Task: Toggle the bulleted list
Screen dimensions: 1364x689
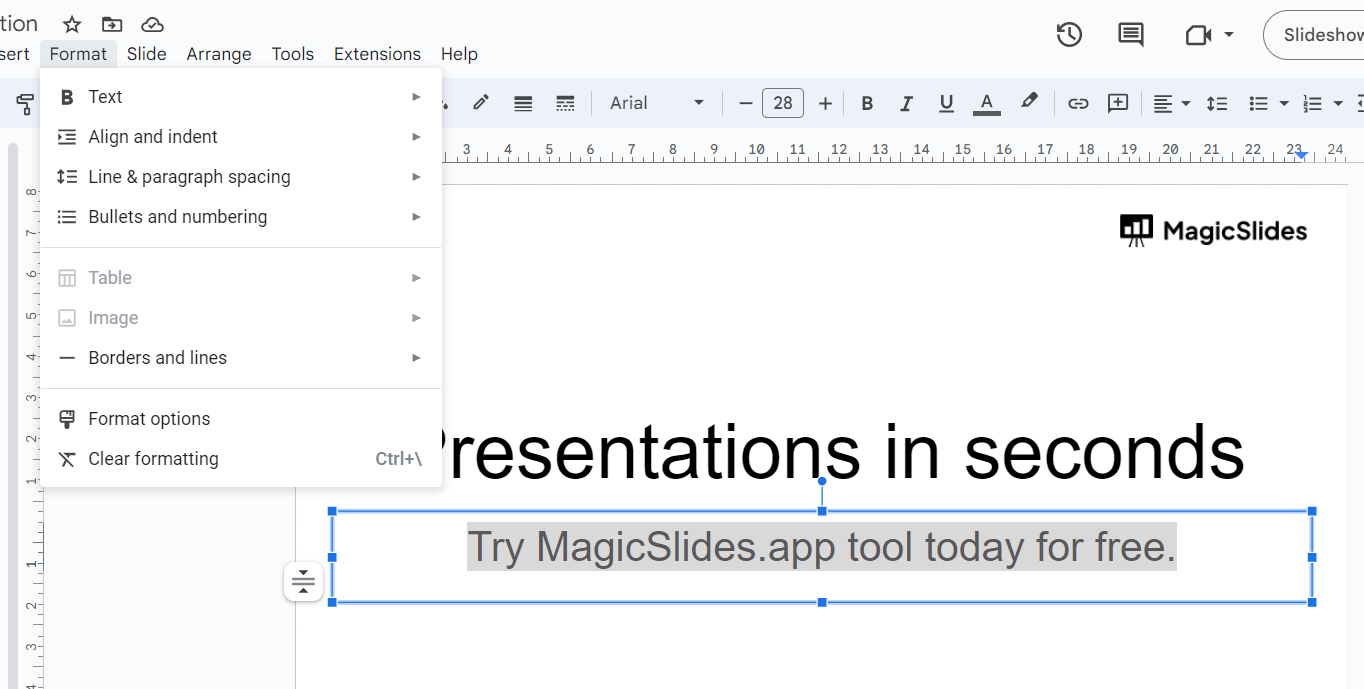Action: coord(1259,103)
